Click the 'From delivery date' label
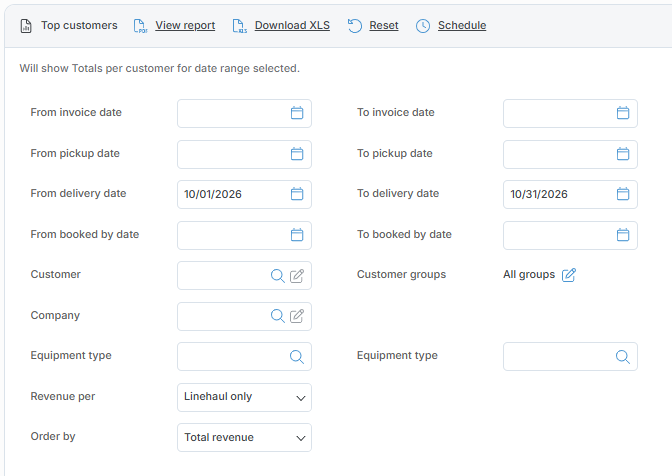 pyautogui.click(x=78, y=193)
